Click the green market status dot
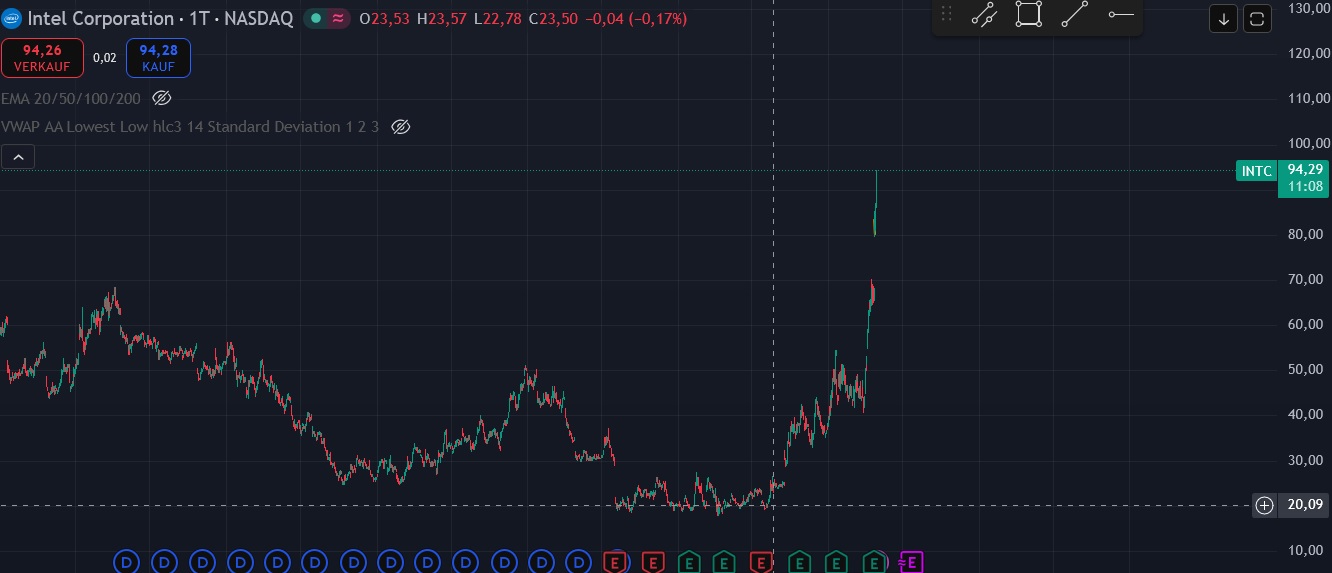1332x573 pixels. click(316, 18)
